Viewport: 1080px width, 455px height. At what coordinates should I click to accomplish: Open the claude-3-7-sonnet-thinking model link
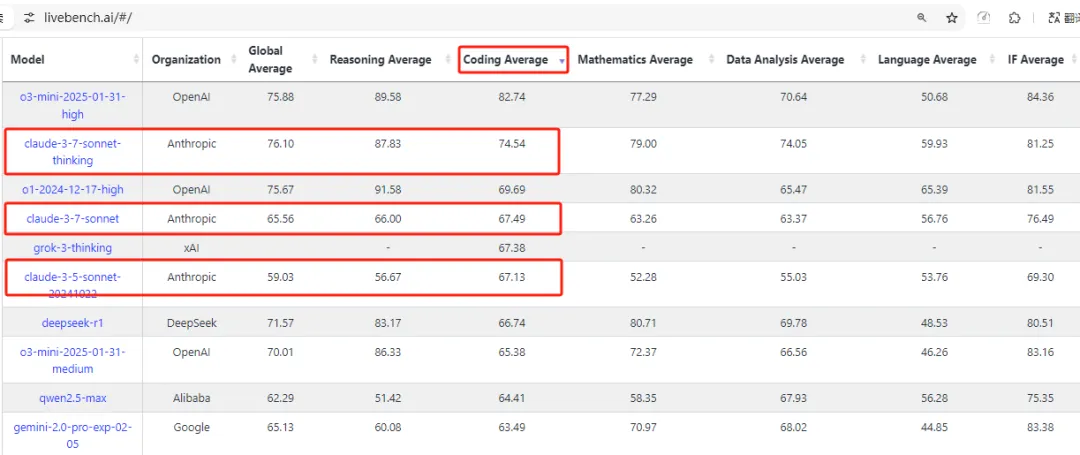(x=72, y=152)
